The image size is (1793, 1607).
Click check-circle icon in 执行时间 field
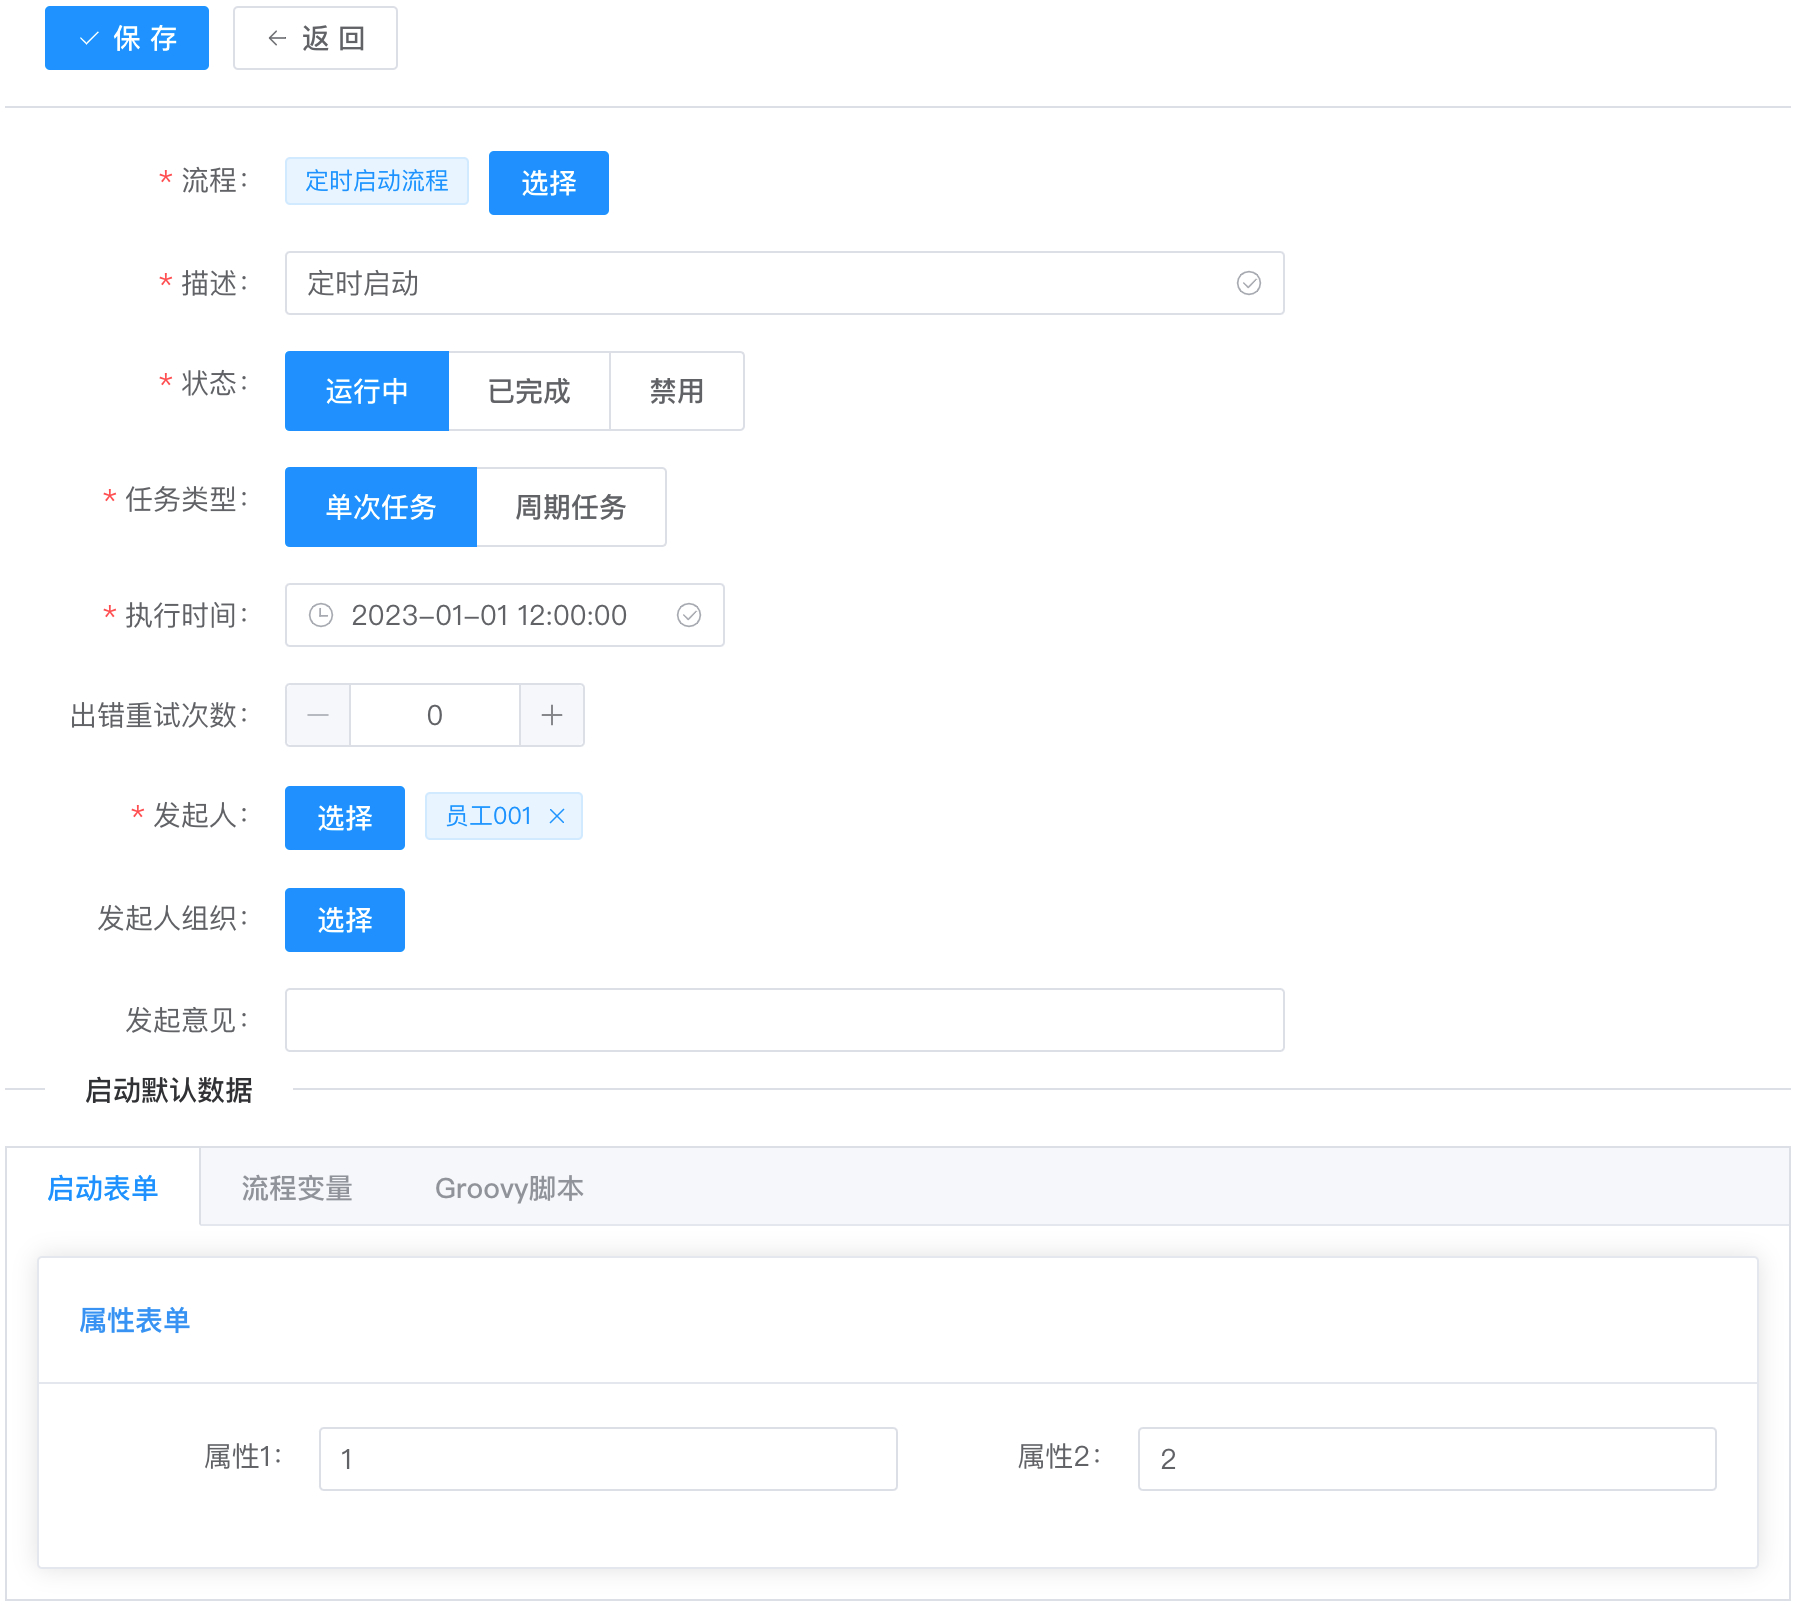[689, 615]
